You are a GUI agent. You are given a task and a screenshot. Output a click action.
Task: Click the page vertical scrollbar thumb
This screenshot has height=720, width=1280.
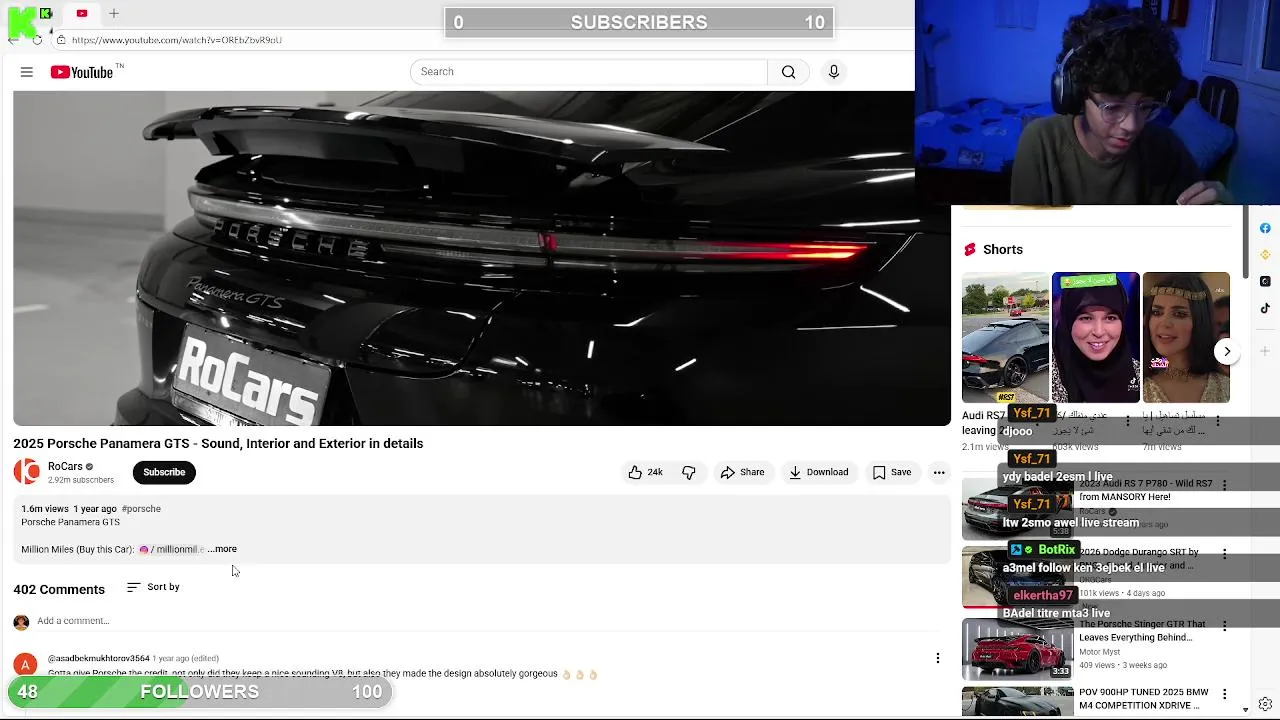click(x=1245, y=242)
